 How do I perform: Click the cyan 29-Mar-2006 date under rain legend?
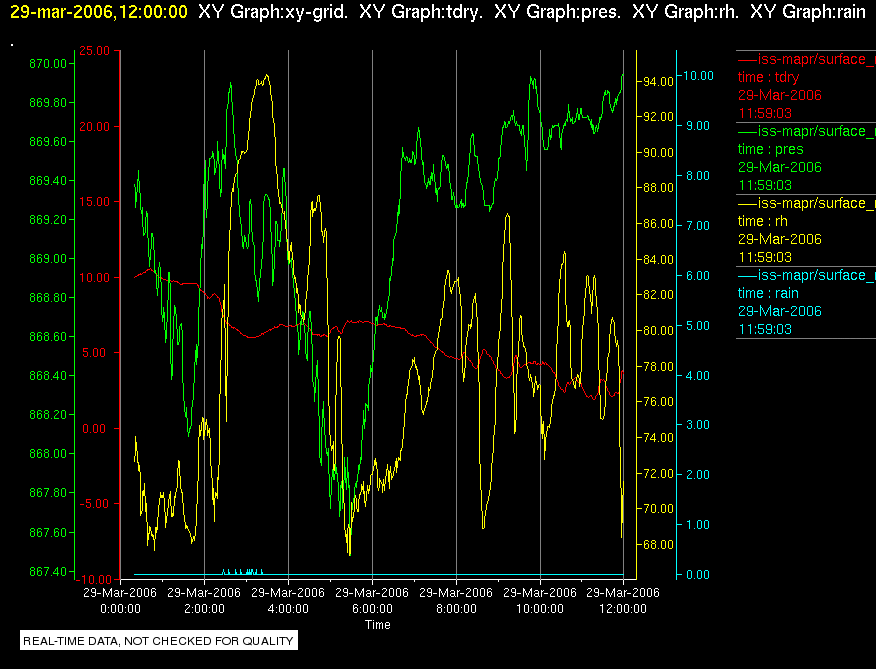pos(779,311)
